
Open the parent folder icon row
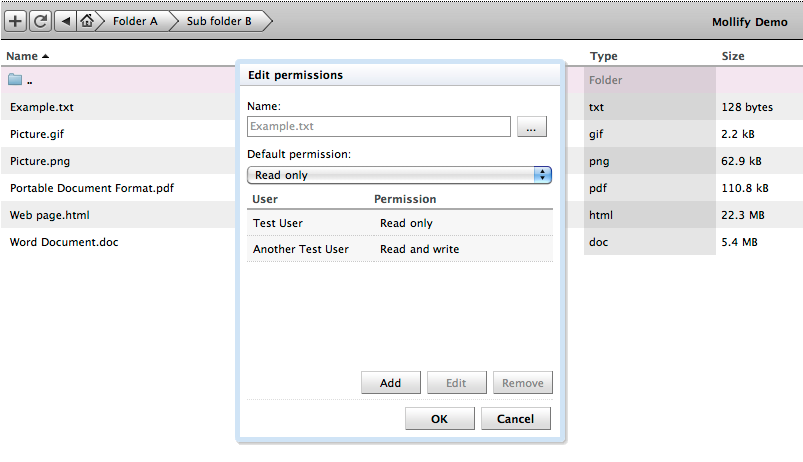[15, 80]
